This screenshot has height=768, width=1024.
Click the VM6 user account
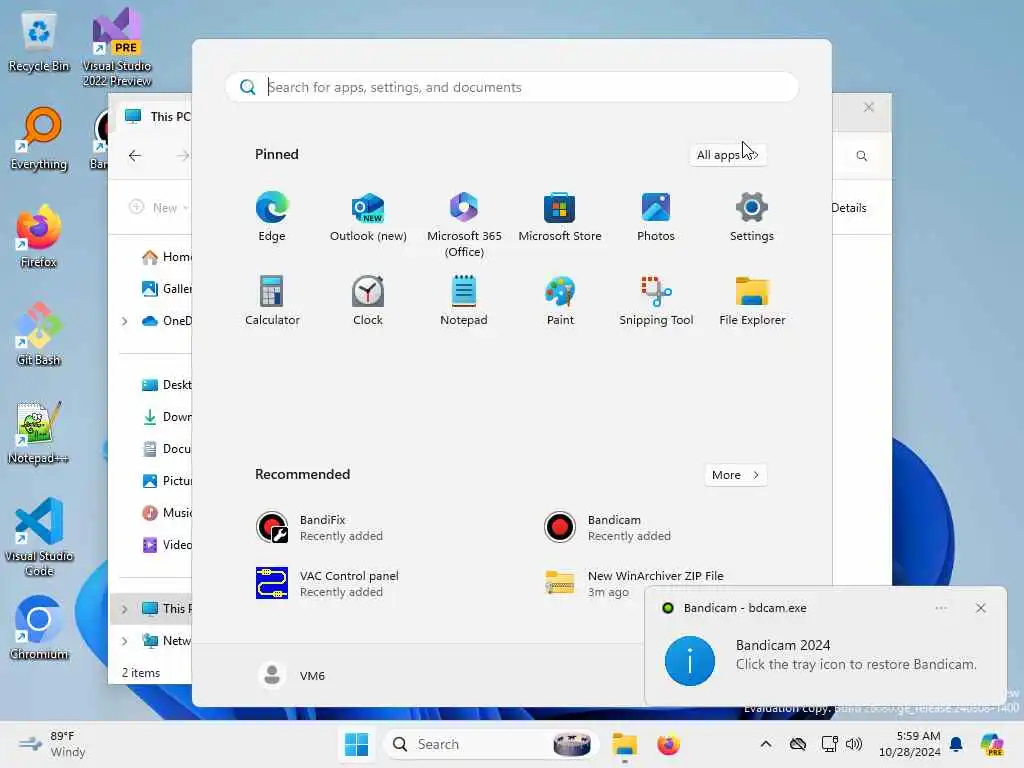(x=292, y=675)
